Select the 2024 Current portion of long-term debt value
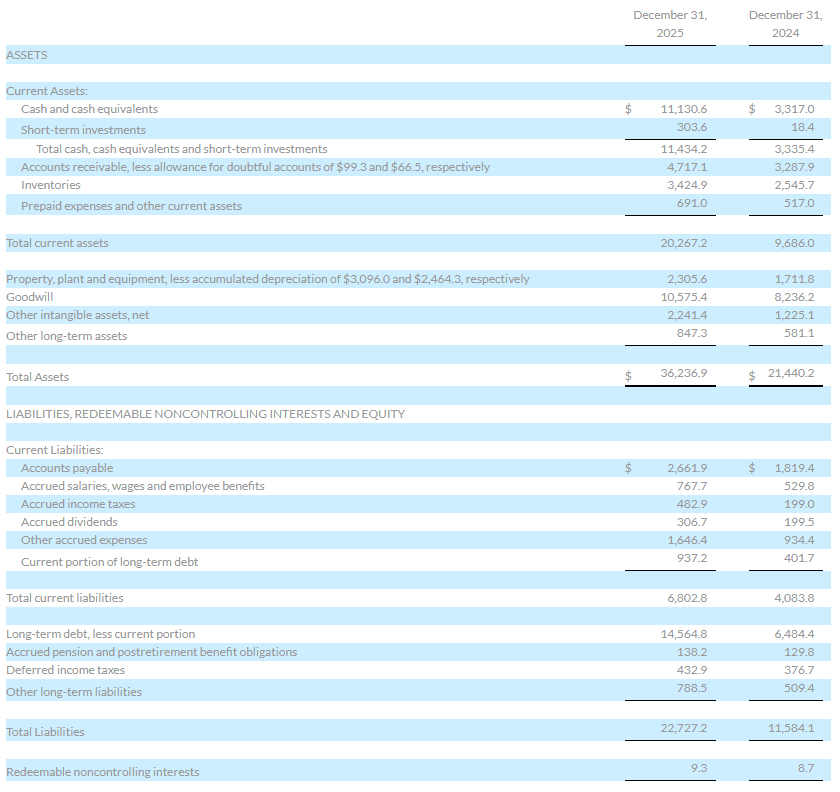The width and height of the screenshot is (840, 792). [800, 558]
